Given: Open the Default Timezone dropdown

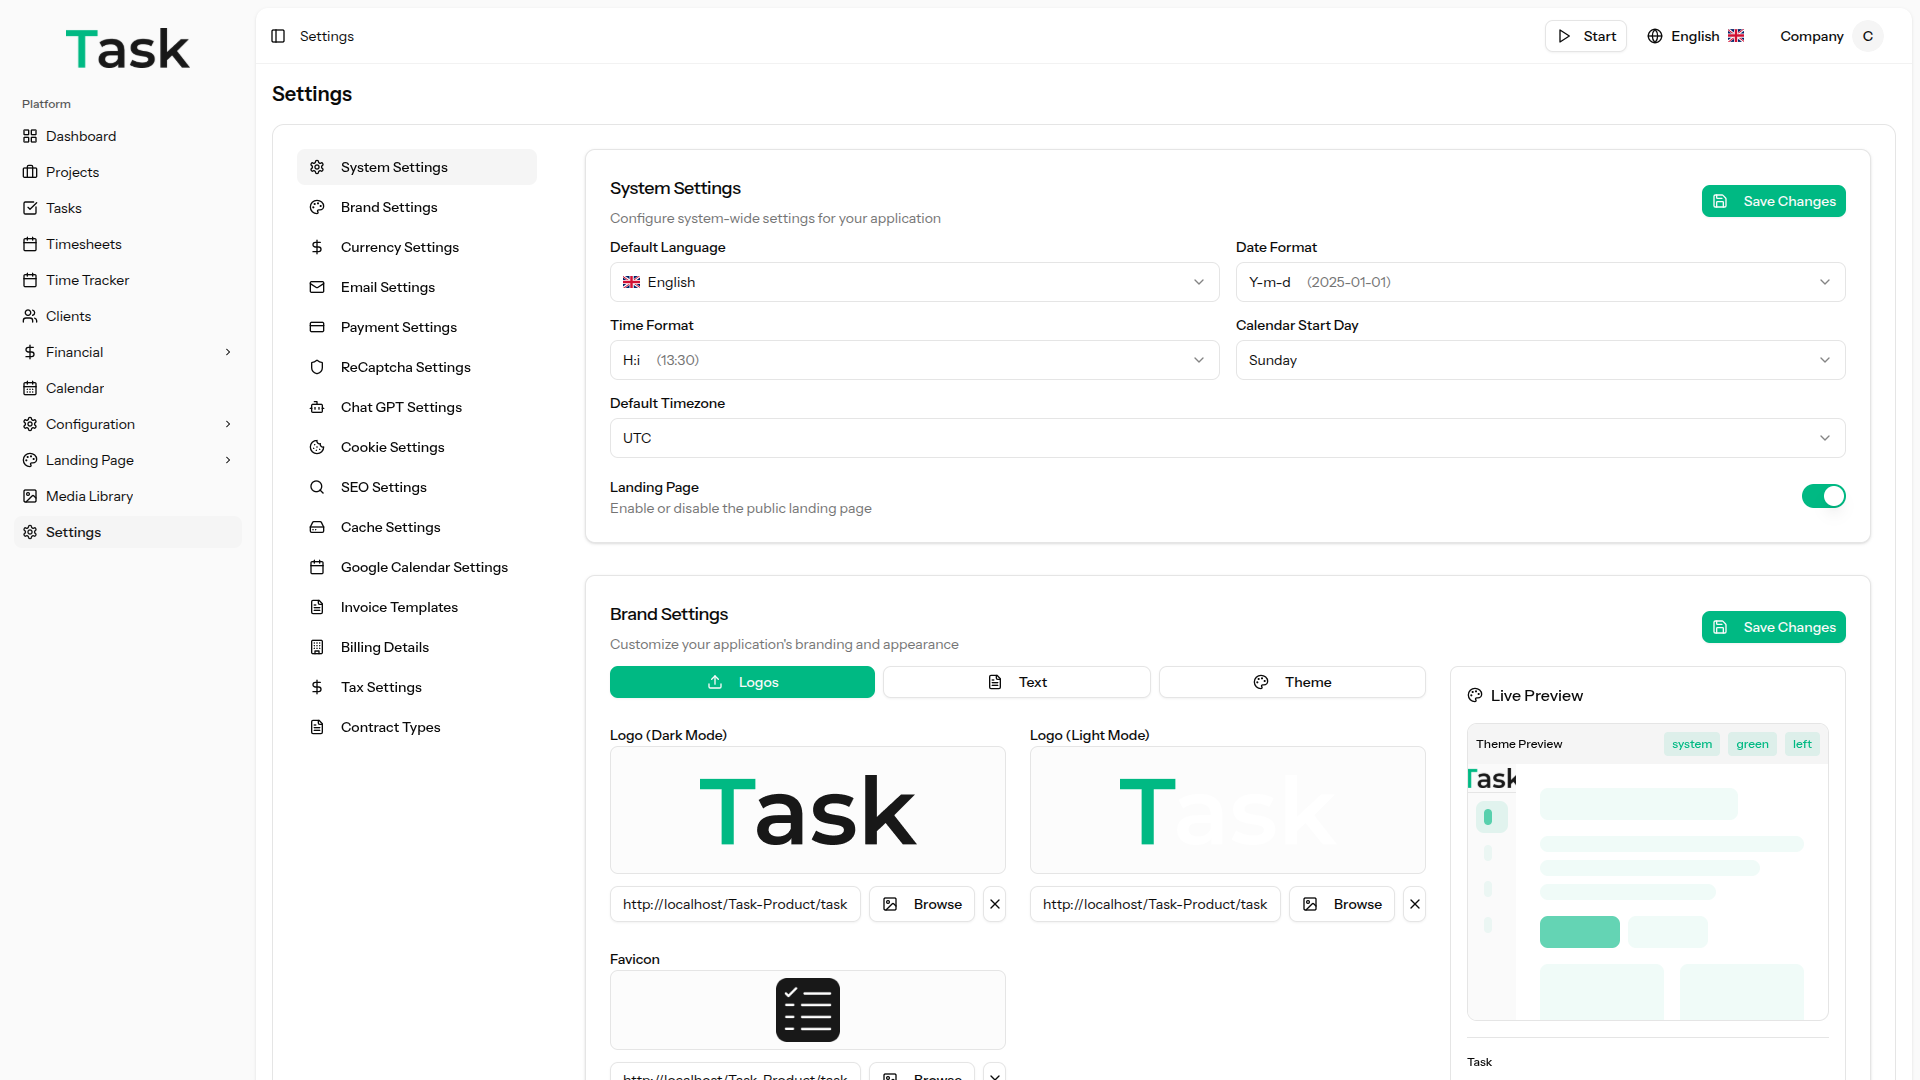Looking at the screenshot, I should pos(1227,438).
